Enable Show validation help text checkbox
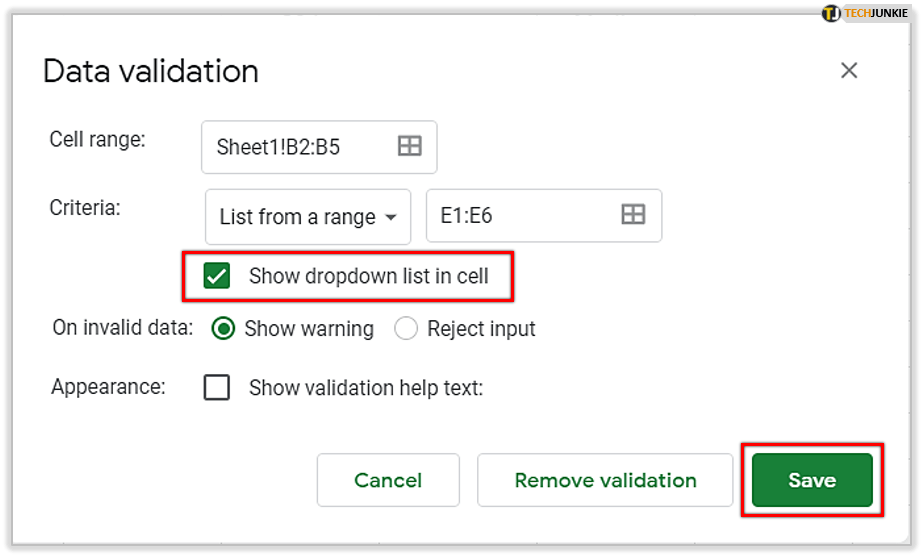This screenshot has width=923, height=557. point(216,387)
